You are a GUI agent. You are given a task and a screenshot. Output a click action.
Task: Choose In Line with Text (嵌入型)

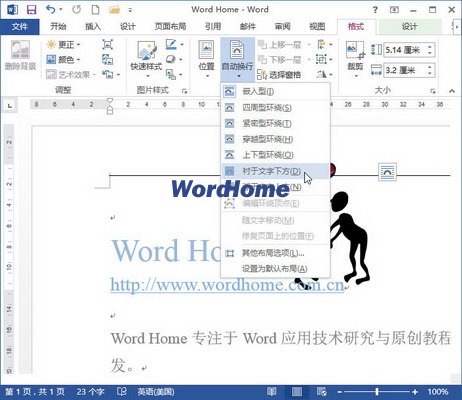coord(275,91)
